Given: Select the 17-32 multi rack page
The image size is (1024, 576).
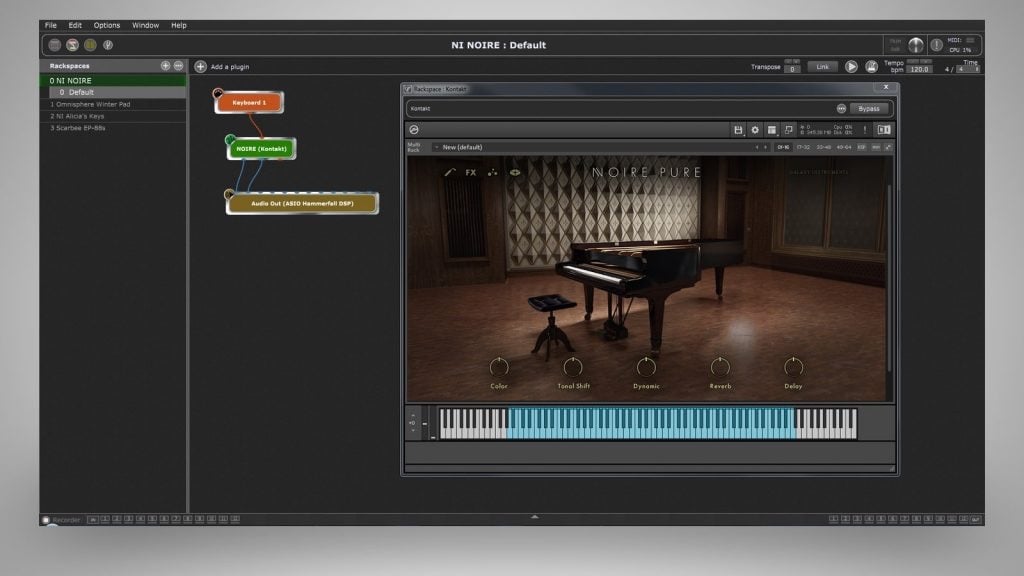Looking at the screenshot, I should [803, 148].
